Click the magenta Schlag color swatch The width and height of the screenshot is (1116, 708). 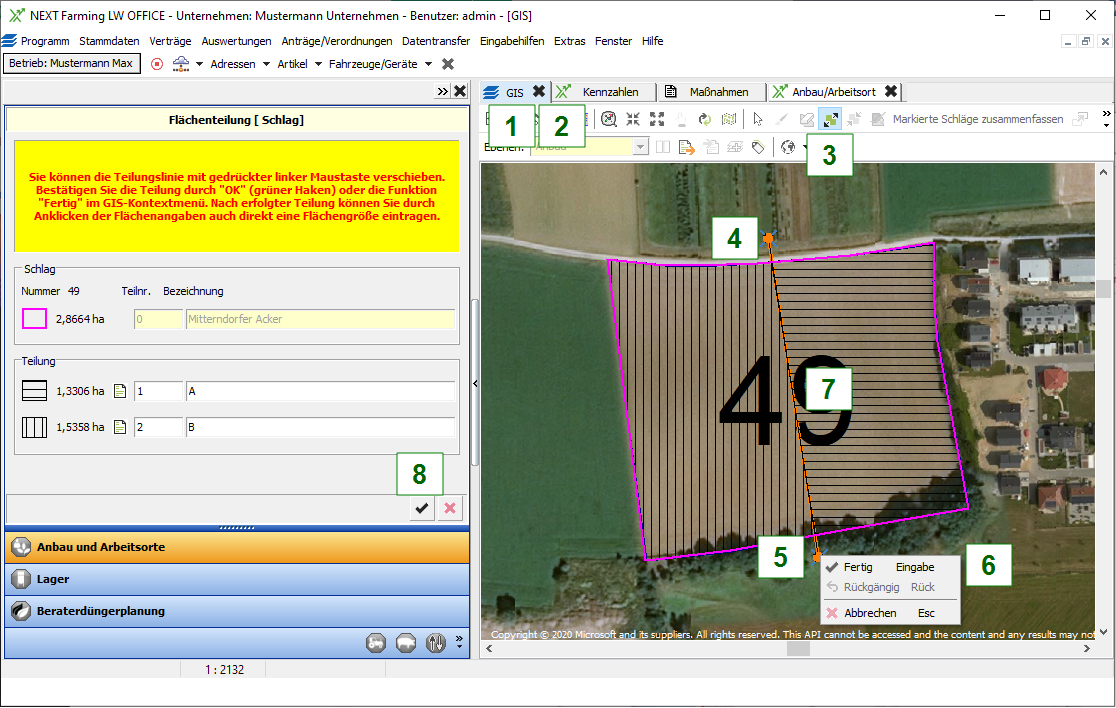click(x=35, y=320)
